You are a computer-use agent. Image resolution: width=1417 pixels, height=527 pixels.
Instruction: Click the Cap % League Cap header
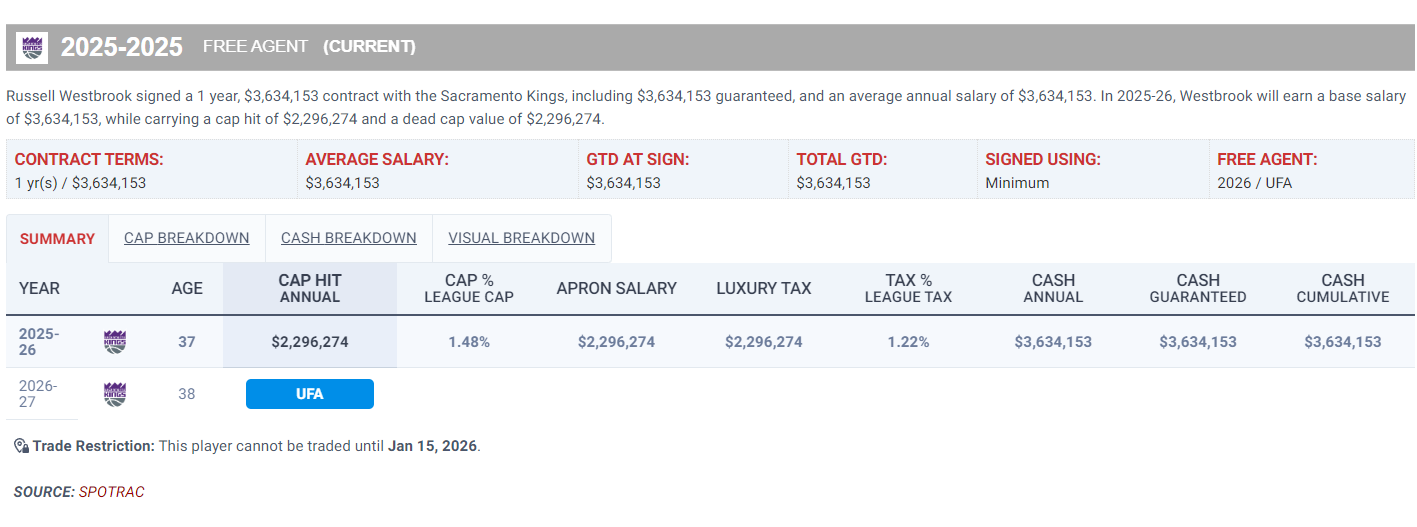469,288
